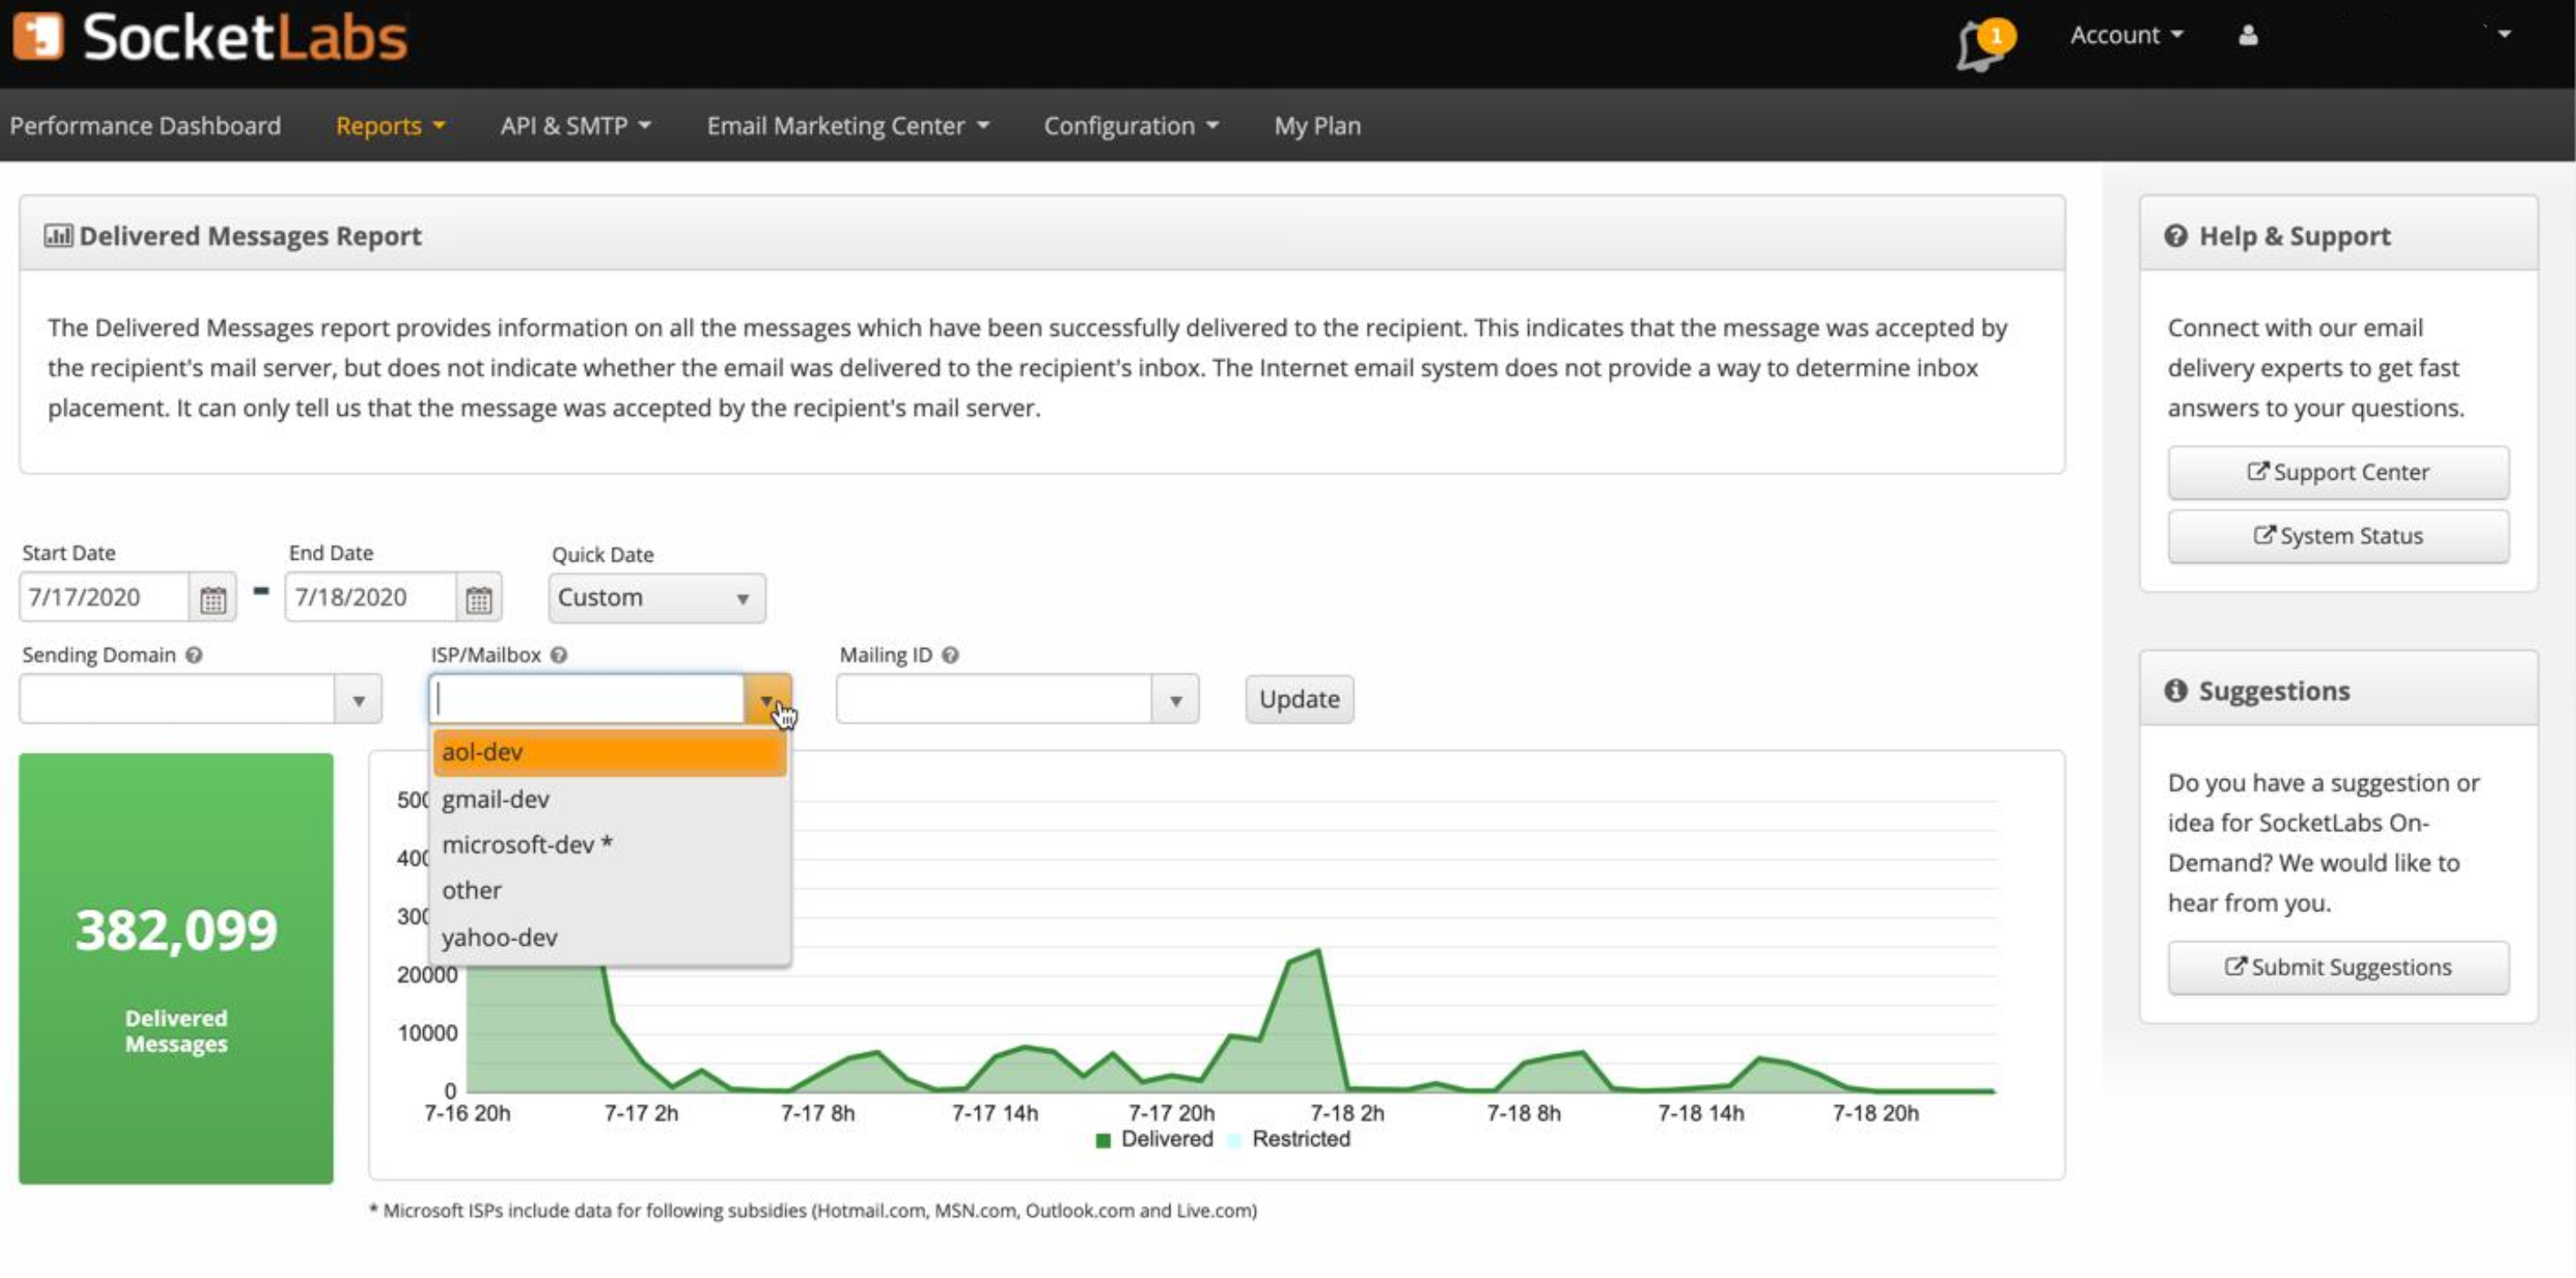
Task: Click in the End Date field
Action: 371,598
